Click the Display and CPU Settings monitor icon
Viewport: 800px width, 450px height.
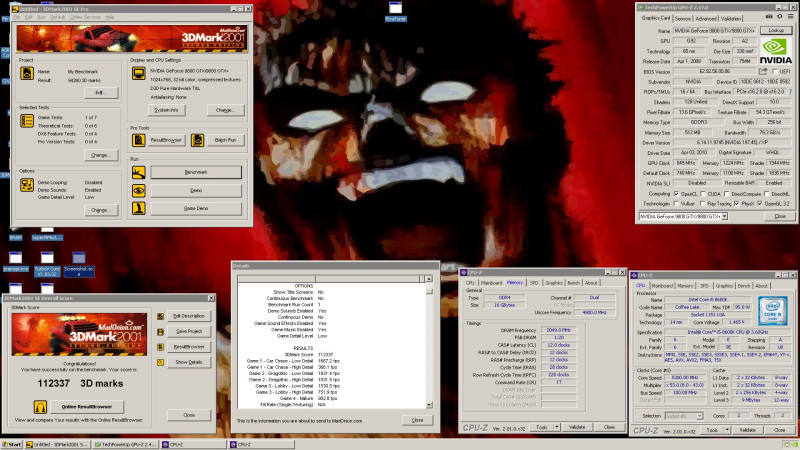138,73
